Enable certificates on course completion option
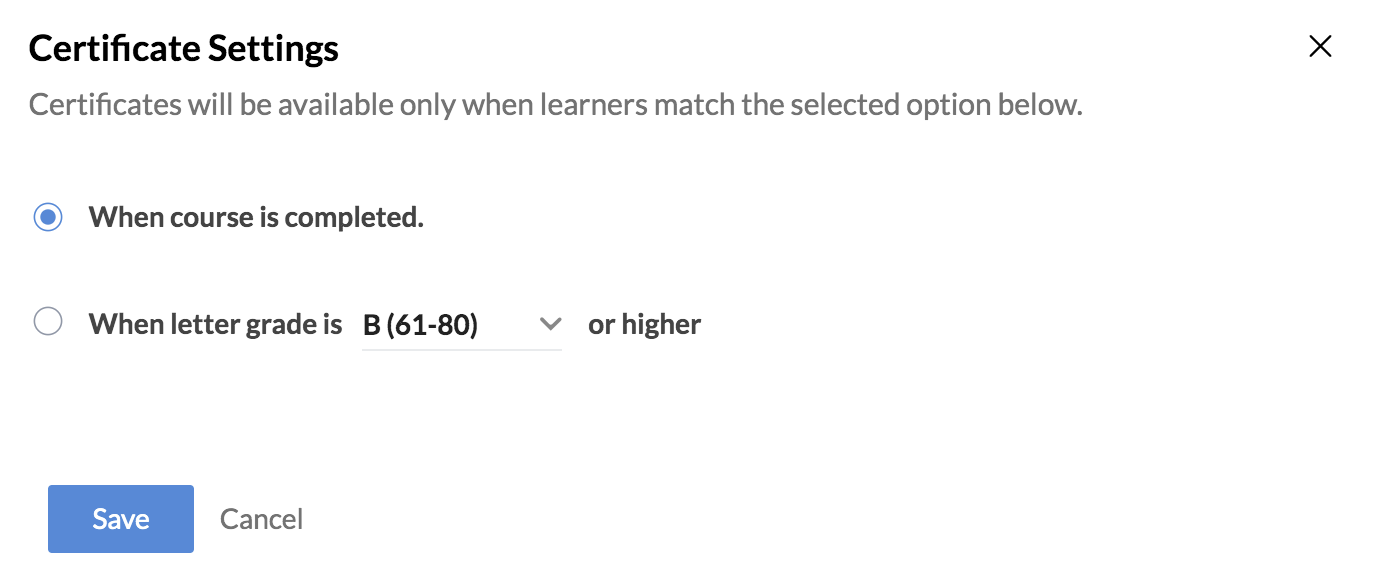 [48, 217]
